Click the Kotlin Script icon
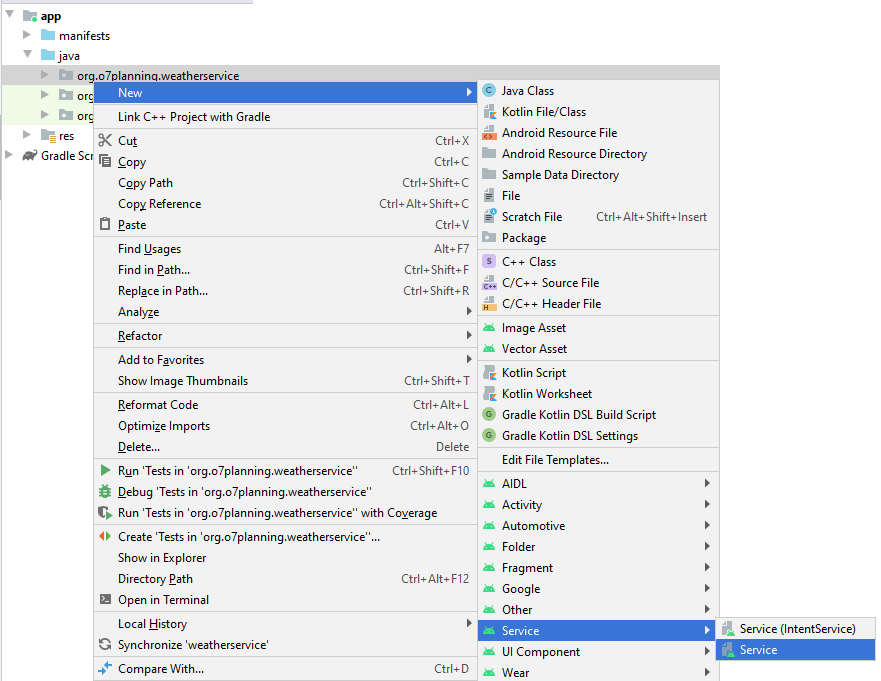Image resolution: width=881 pixels, height=681 pixels. click(x=489, y=373)
